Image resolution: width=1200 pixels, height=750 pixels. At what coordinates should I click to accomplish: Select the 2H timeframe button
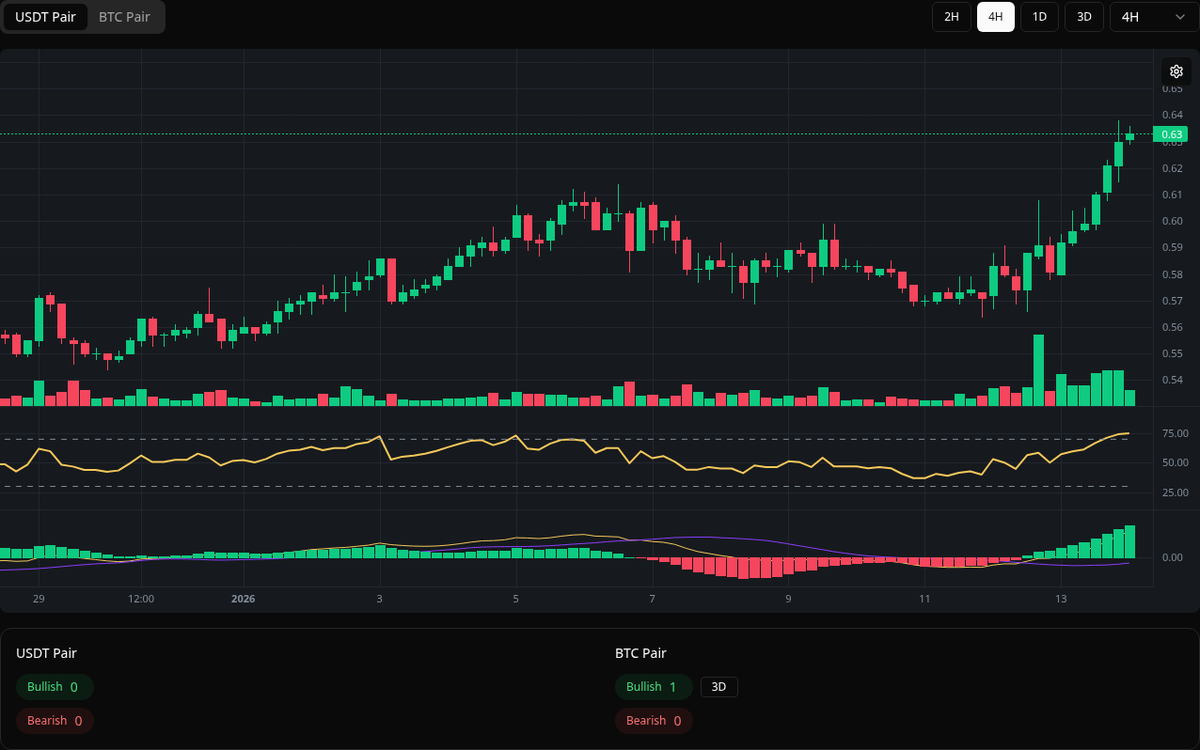[x=952, y=17]
